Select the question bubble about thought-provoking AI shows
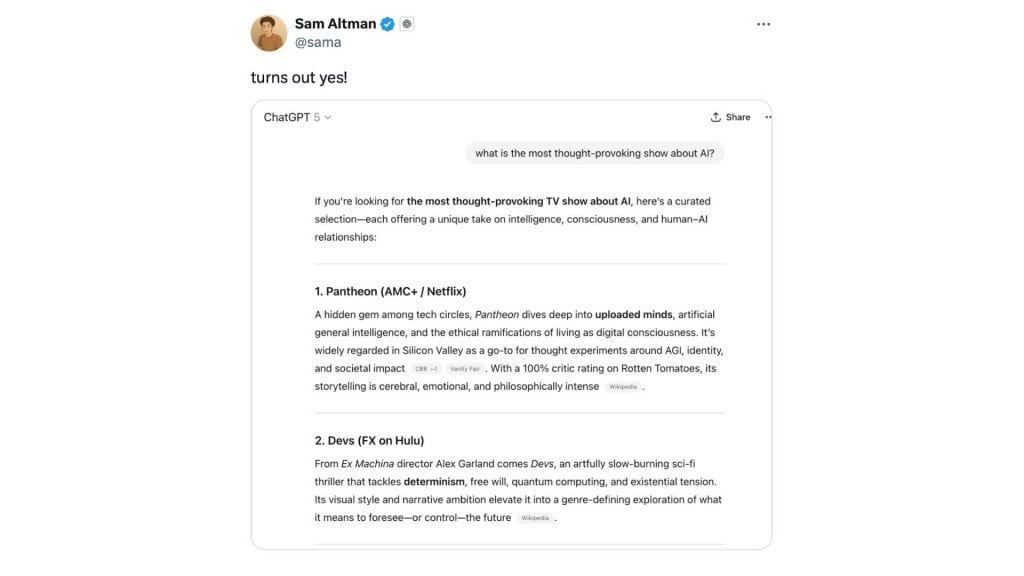 (x=595, y=153)
